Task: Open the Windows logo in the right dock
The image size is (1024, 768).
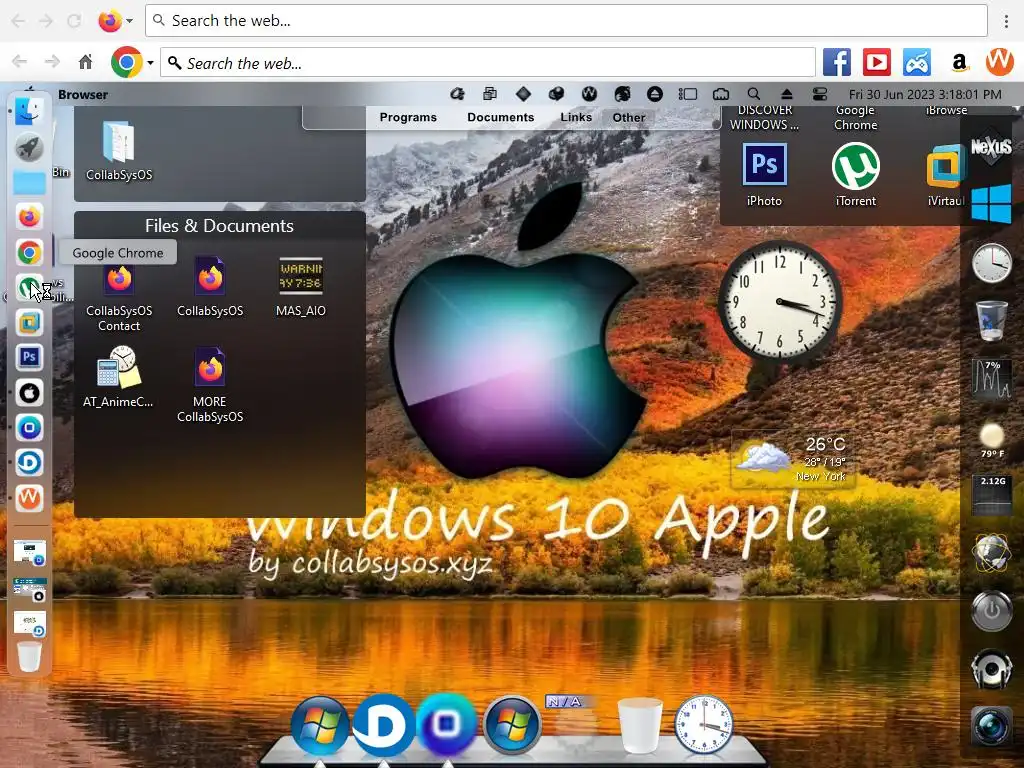Action: click(991, 204)
